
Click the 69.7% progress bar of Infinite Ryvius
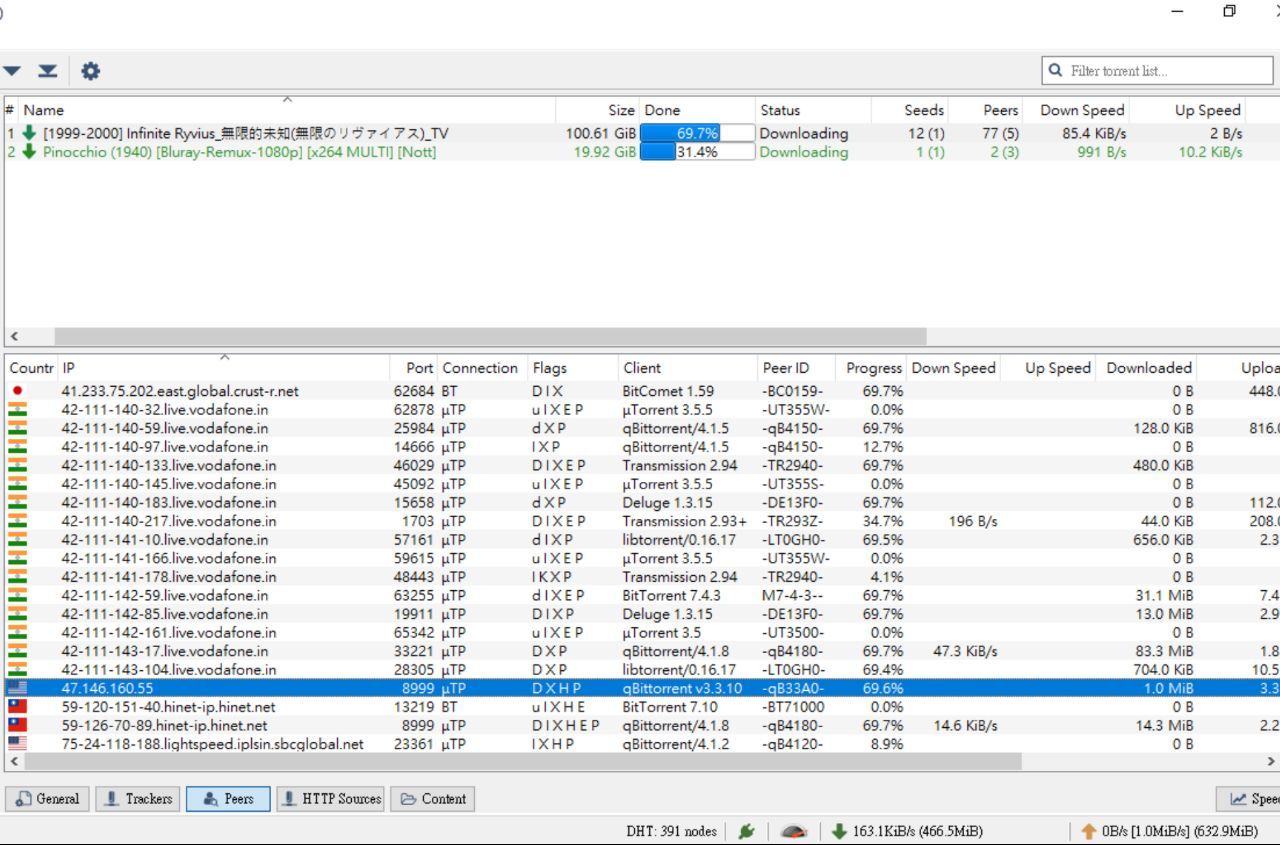point(697,133)
